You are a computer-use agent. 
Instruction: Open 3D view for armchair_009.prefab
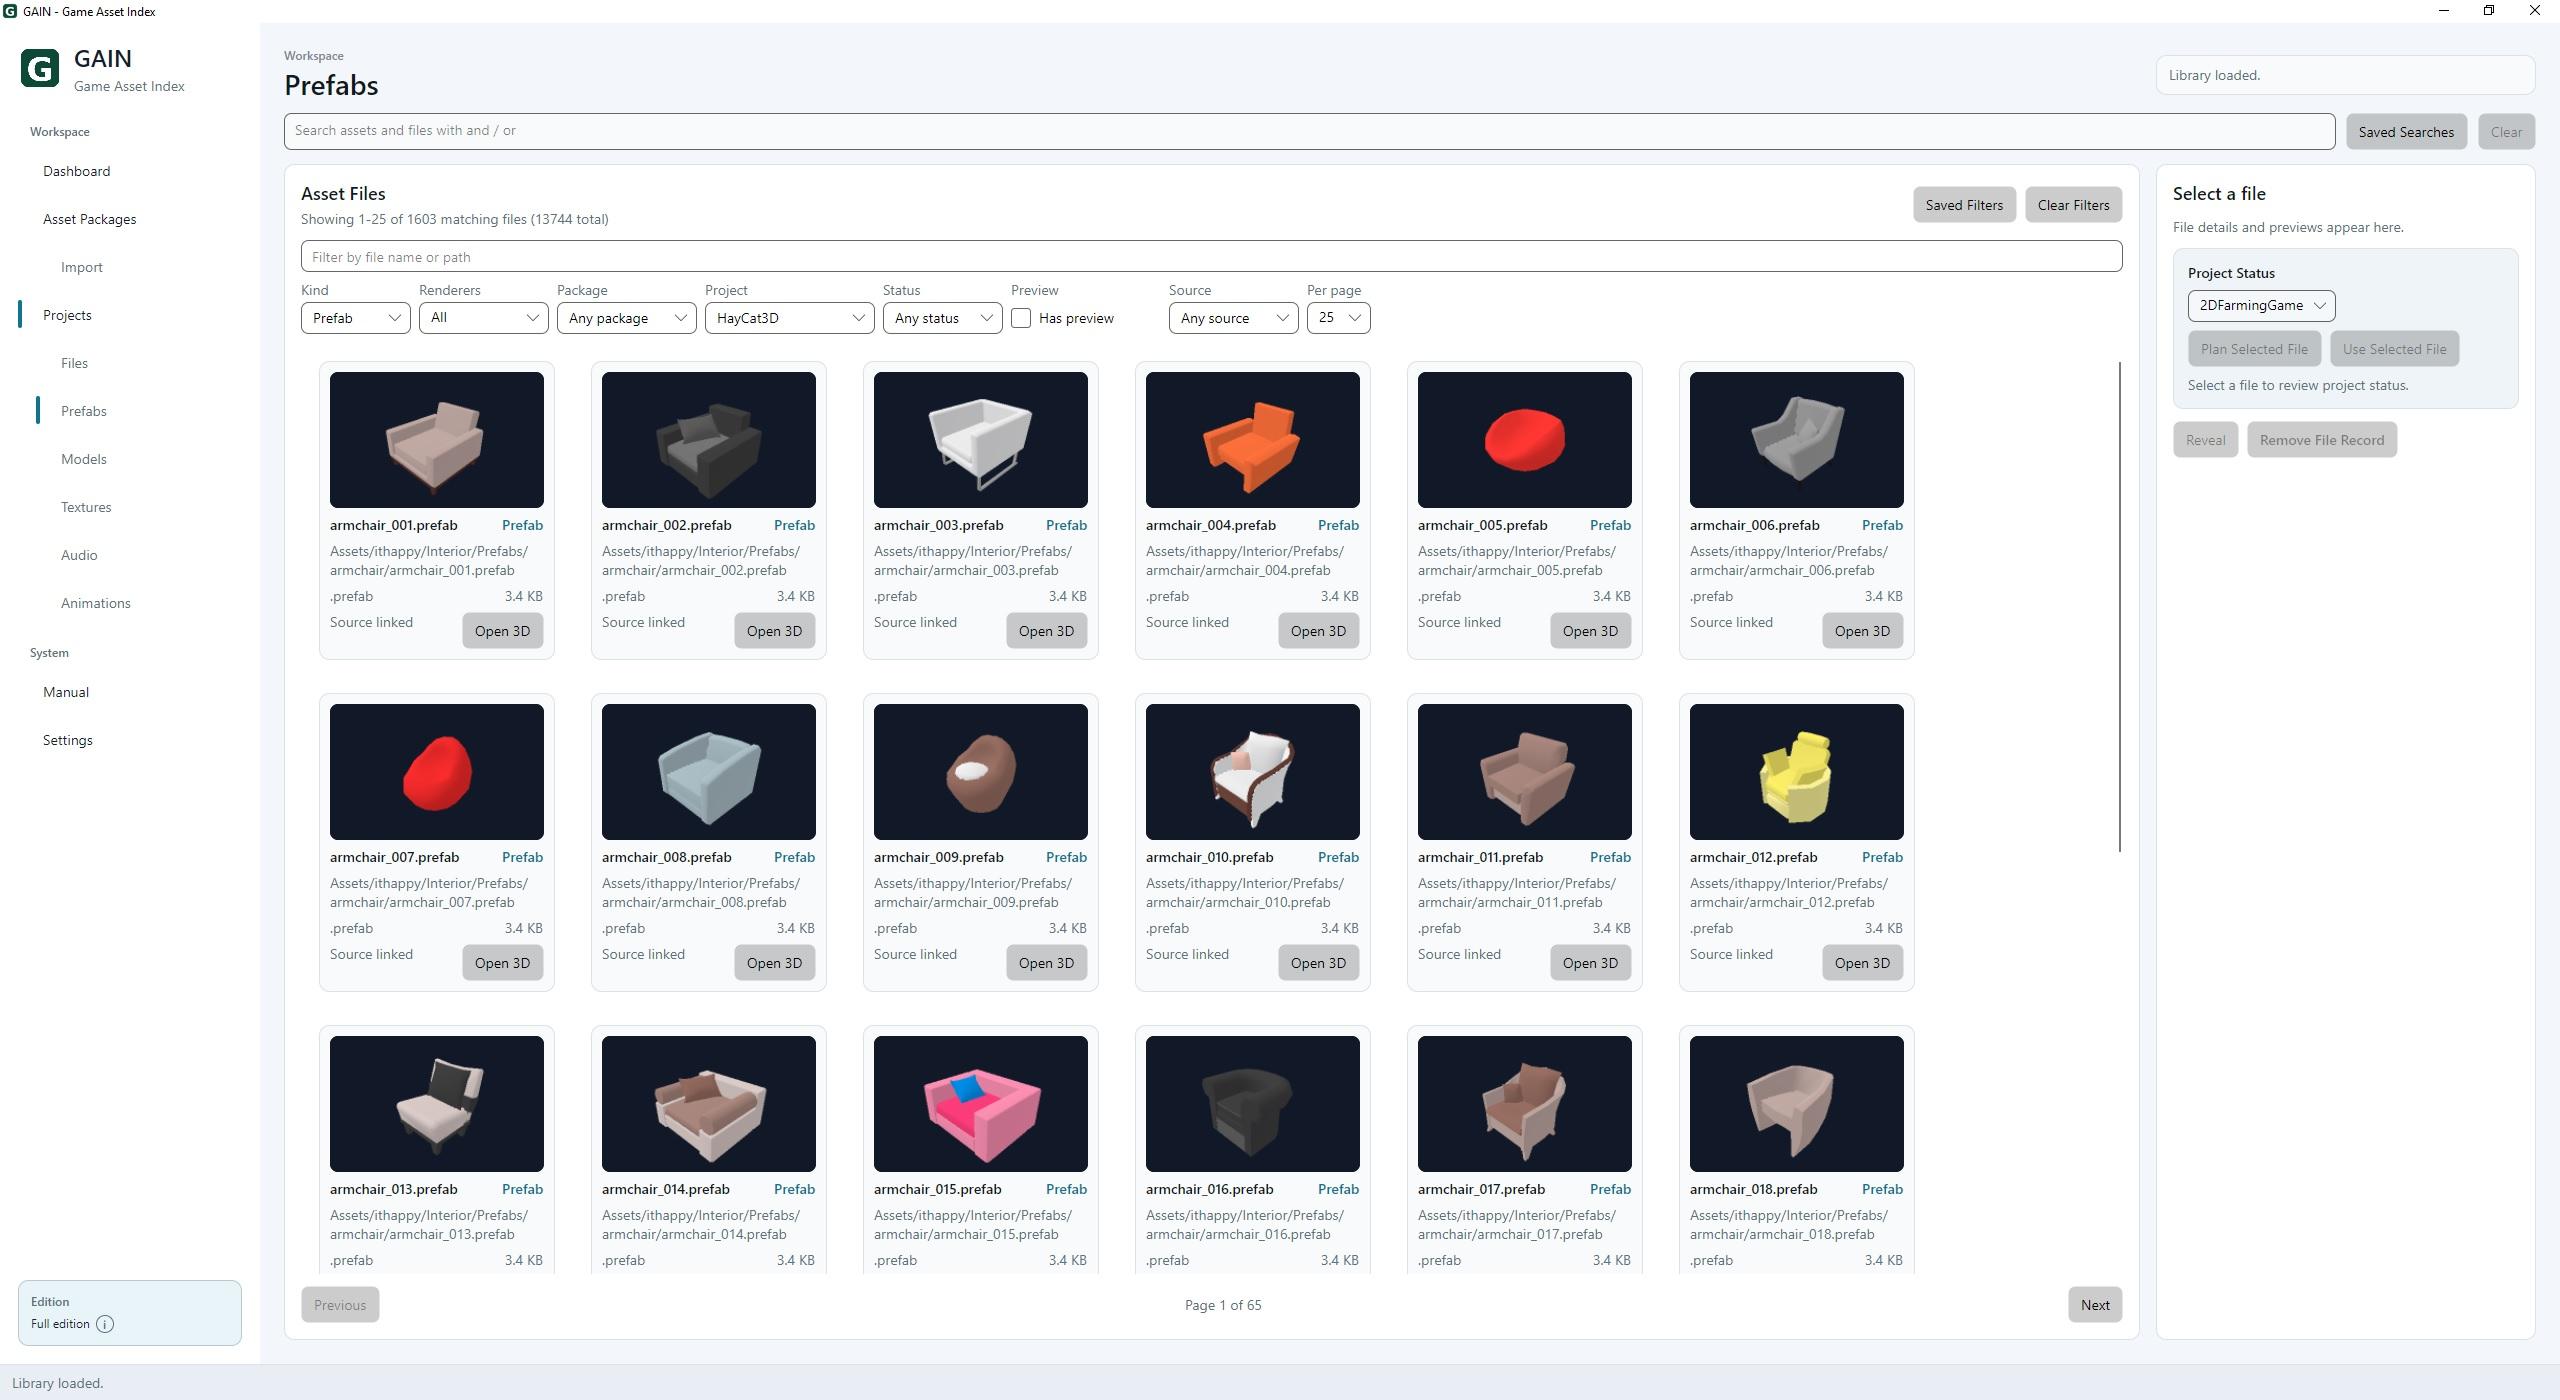(x=1046, y=963)
